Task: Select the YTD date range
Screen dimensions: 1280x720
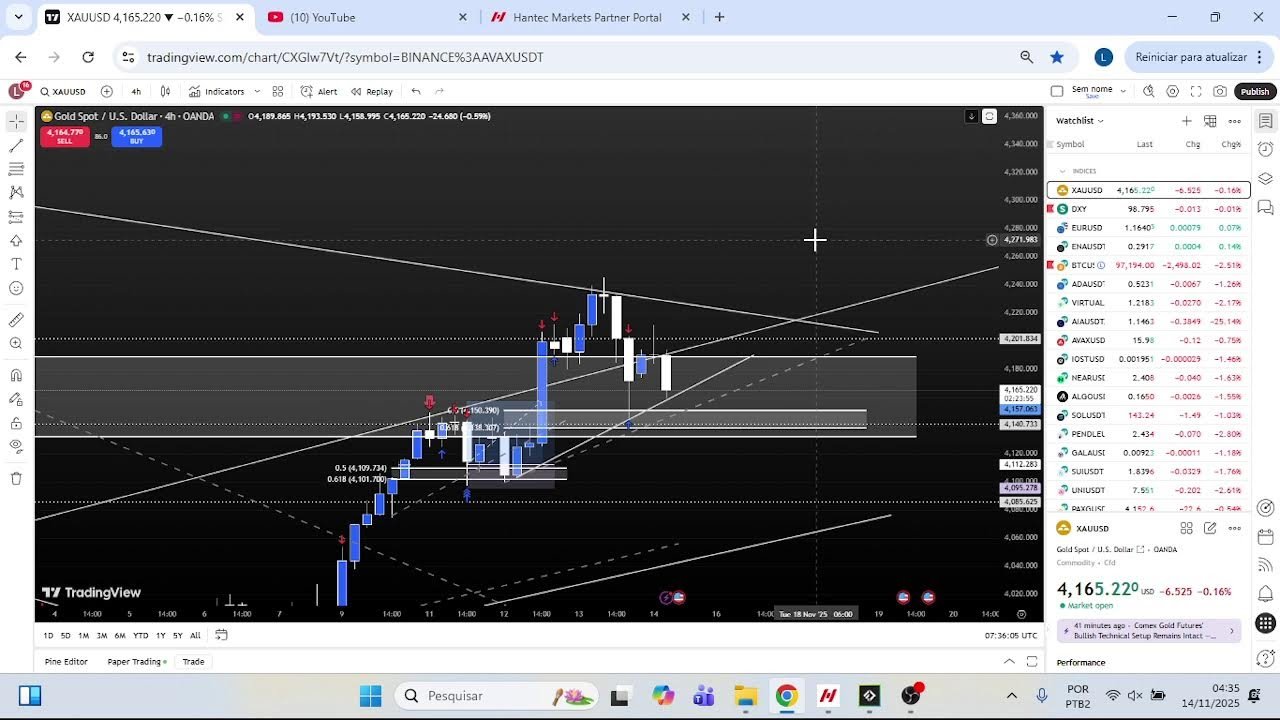Action: (x=140, y=635)
